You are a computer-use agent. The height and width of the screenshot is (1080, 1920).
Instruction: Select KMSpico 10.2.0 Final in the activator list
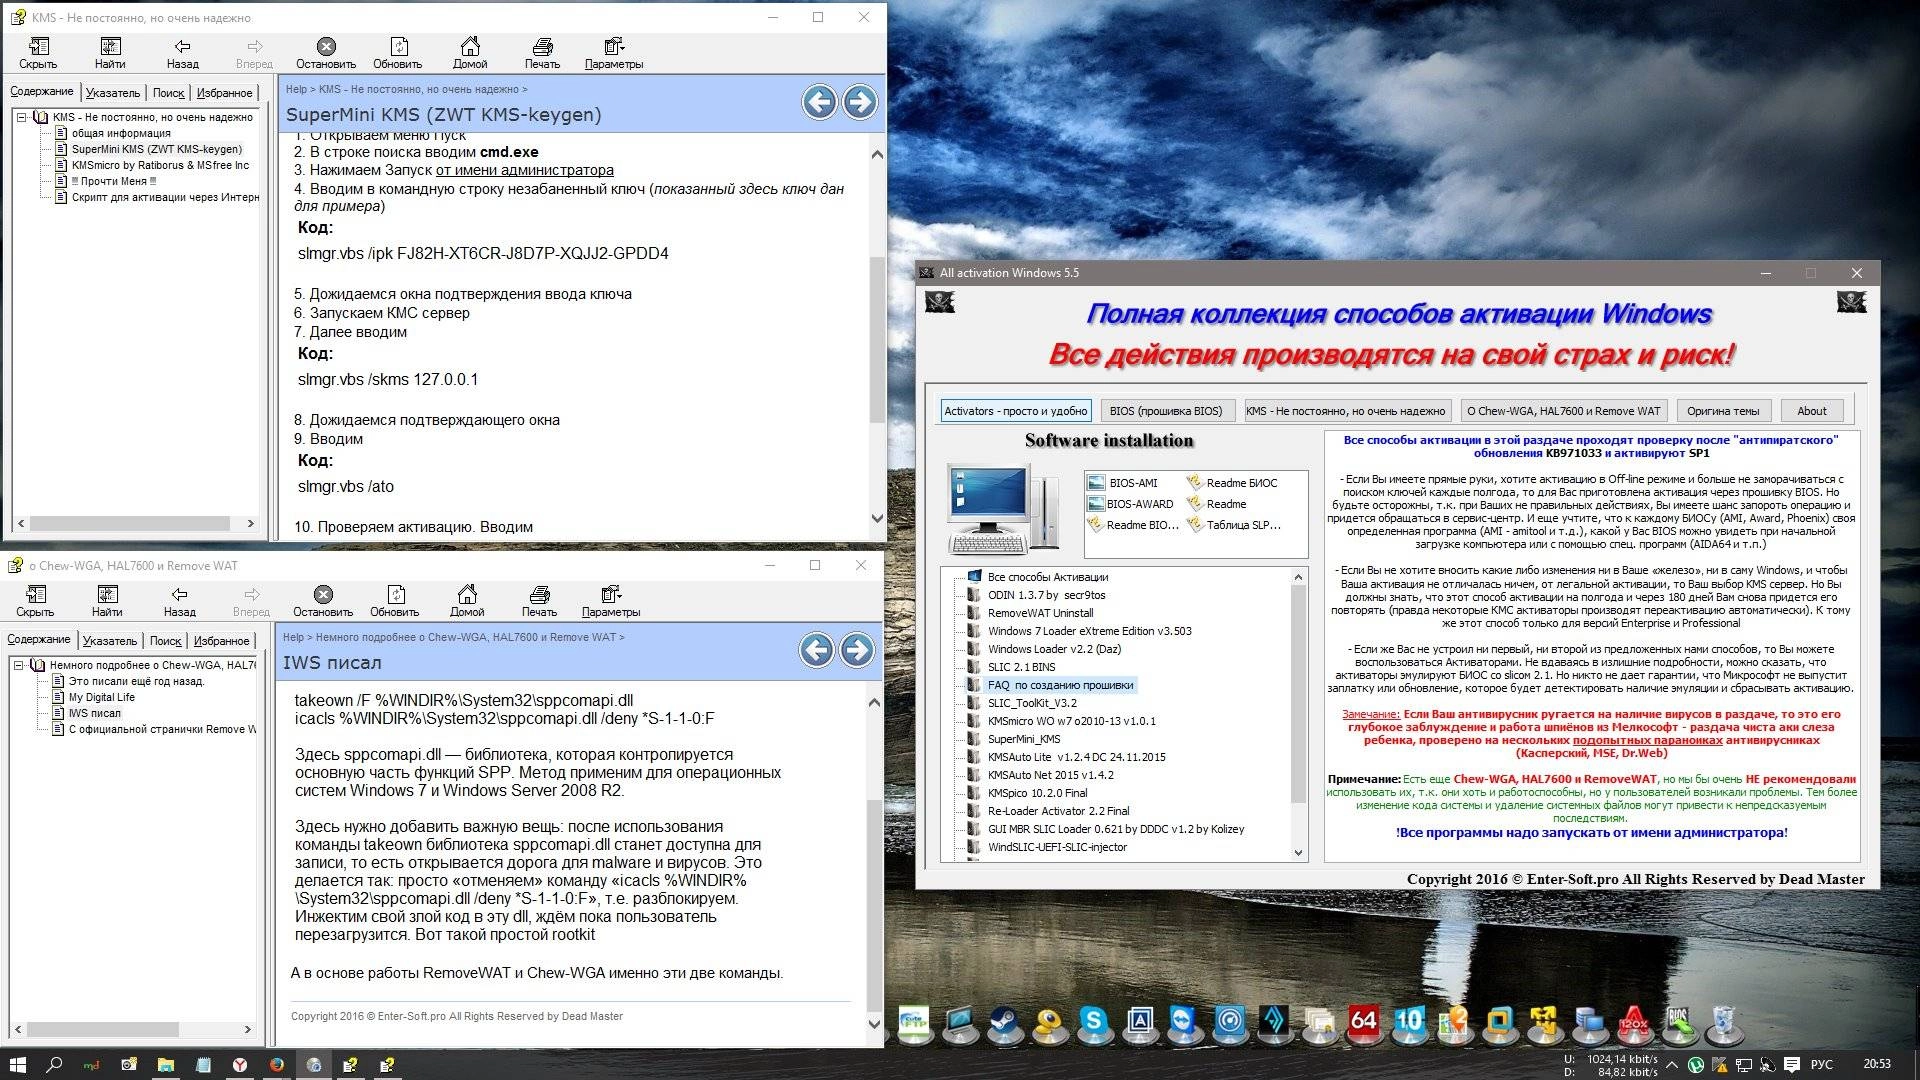click(1037, 793)
